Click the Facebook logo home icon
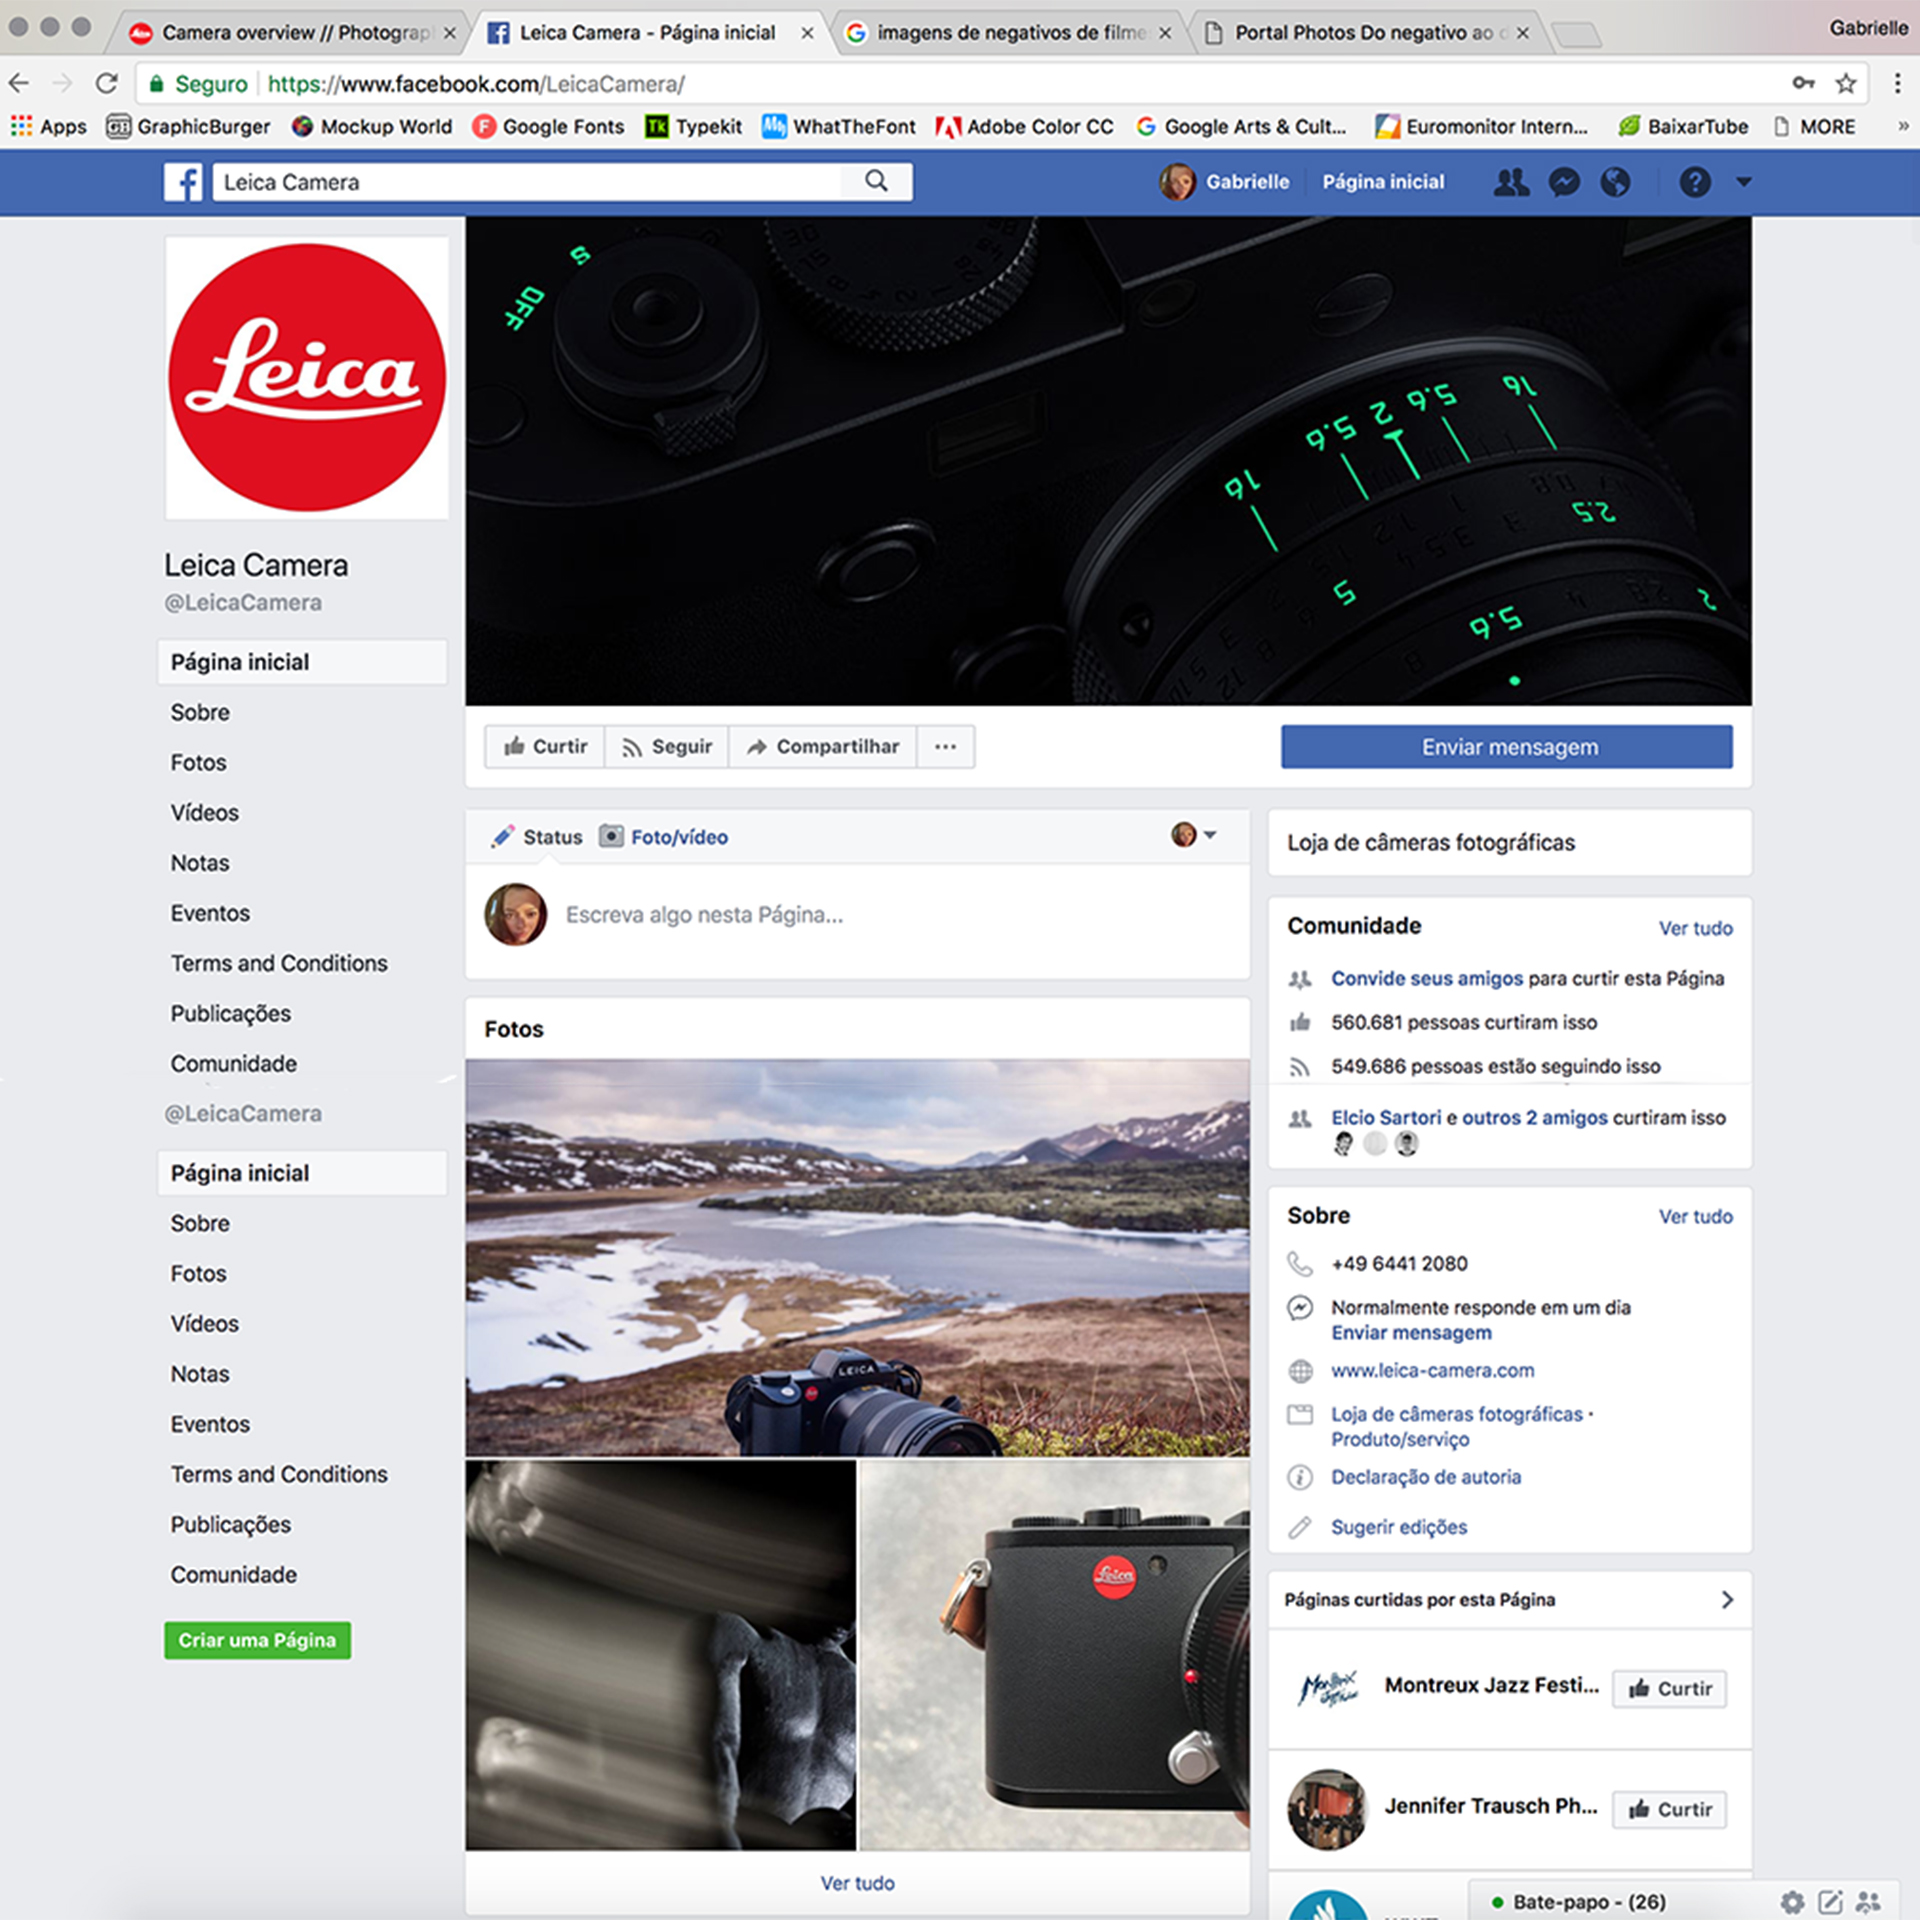Viewport: 1920px width, 1920px height. click(x=183, y=182)
